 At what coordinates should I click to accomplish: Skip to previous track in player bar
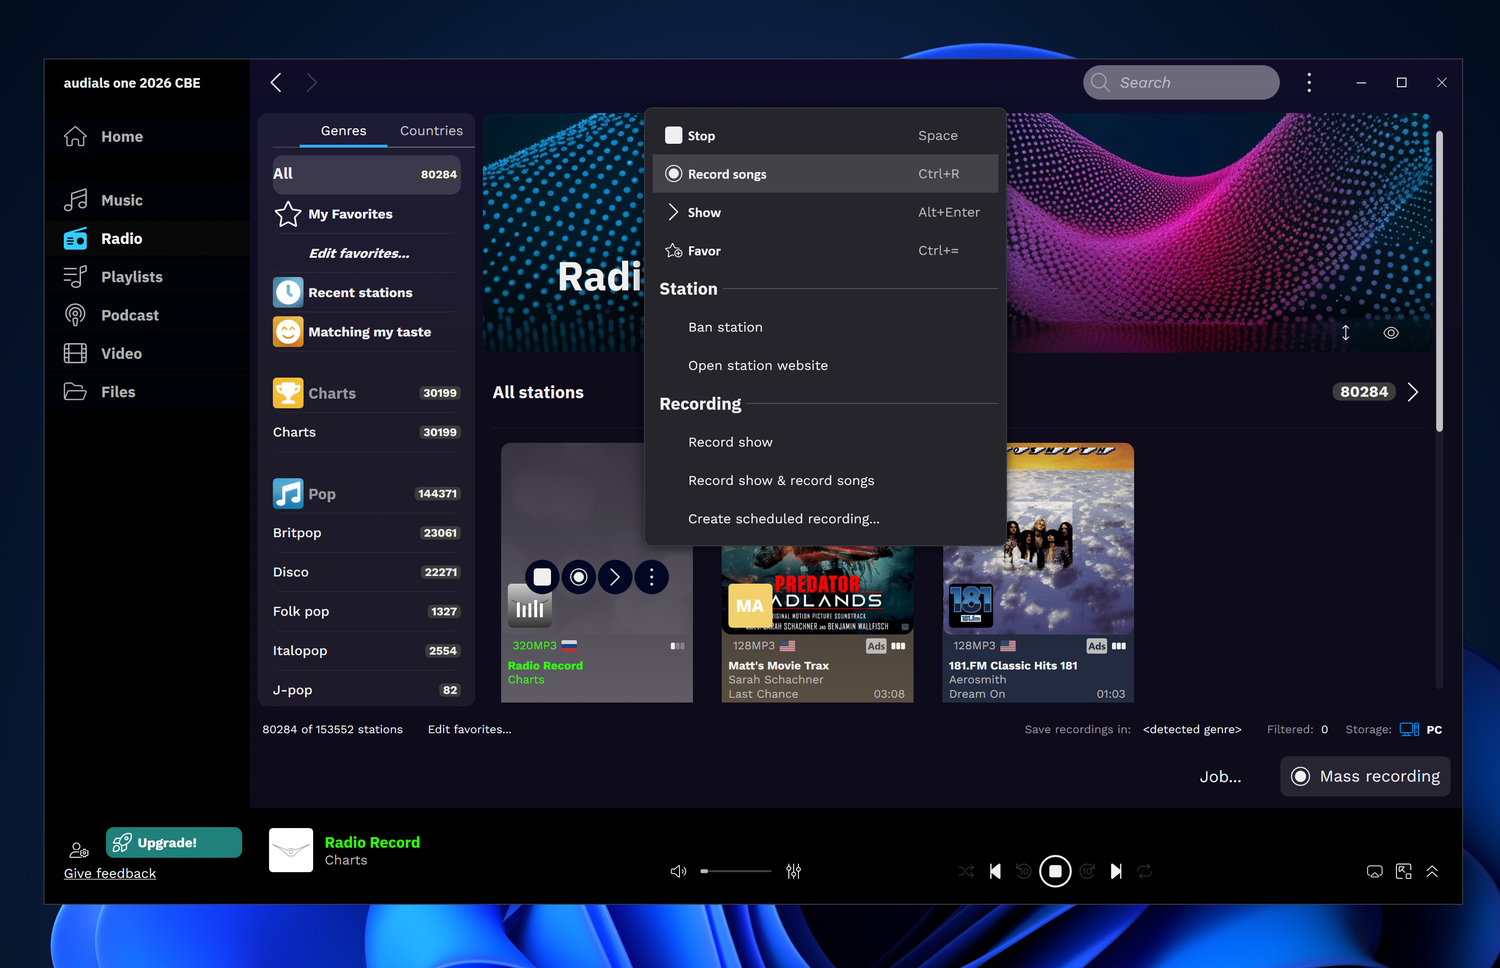995,871
